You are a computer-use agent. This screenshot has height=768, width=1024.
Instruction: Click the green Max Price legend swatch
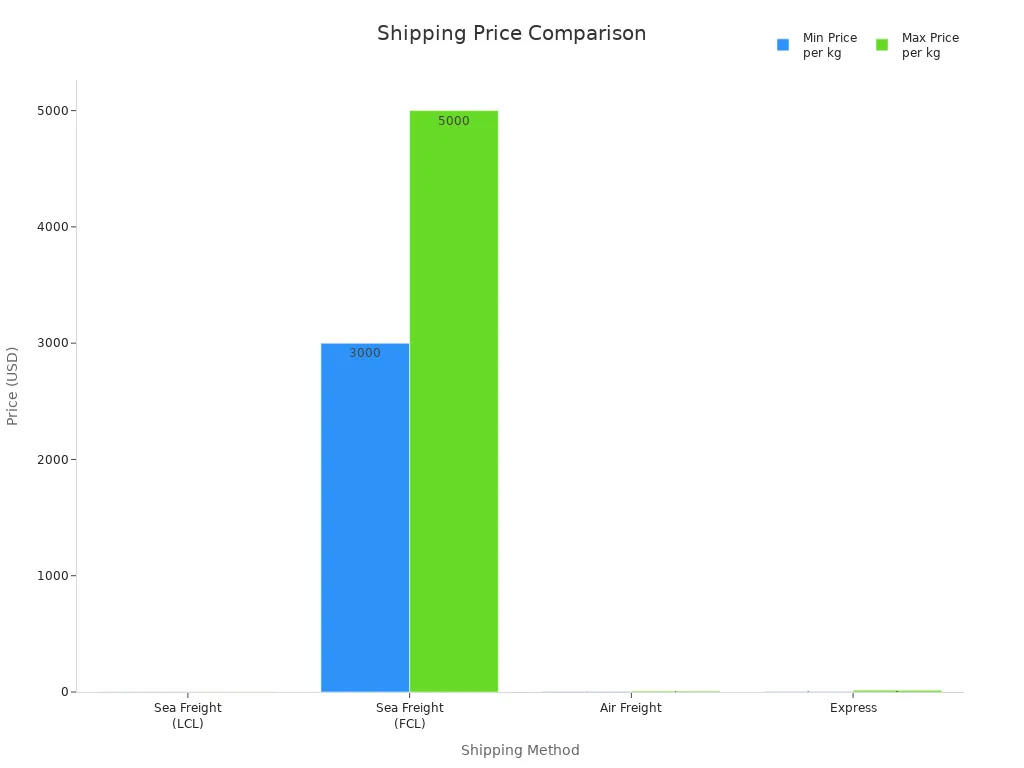[882, 45]
